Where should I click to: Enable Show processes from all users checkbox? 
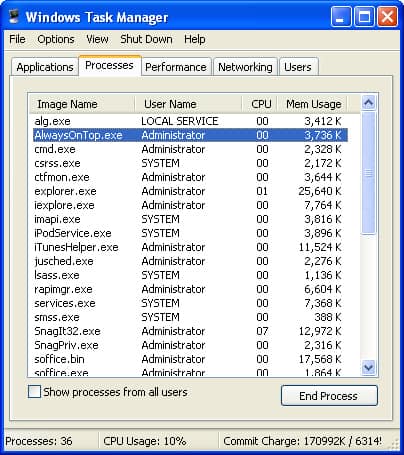coord(34,392)
